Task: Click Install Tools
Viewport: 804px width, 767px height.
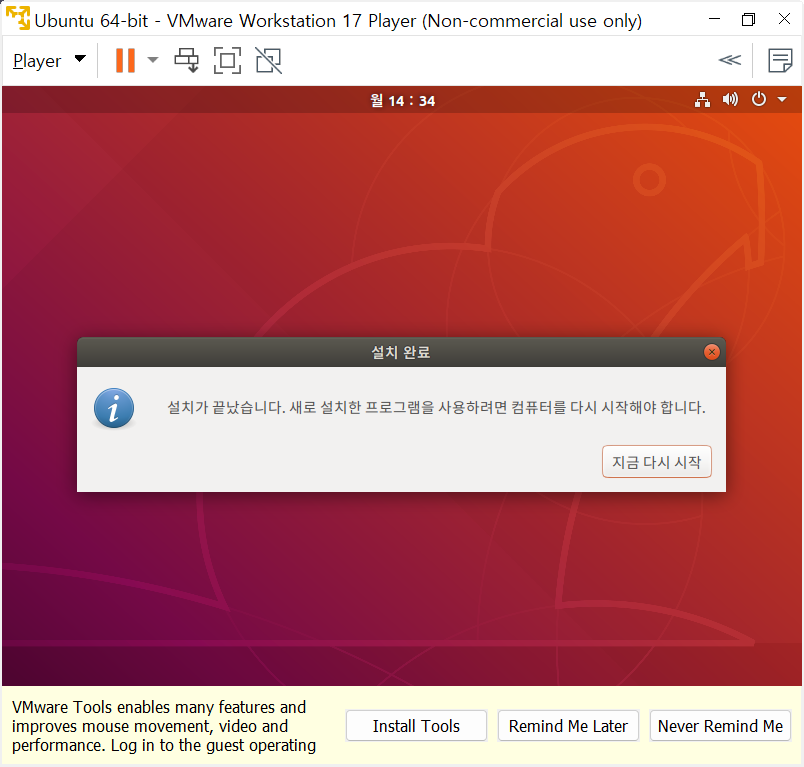Action: click(x=416, y=726)
